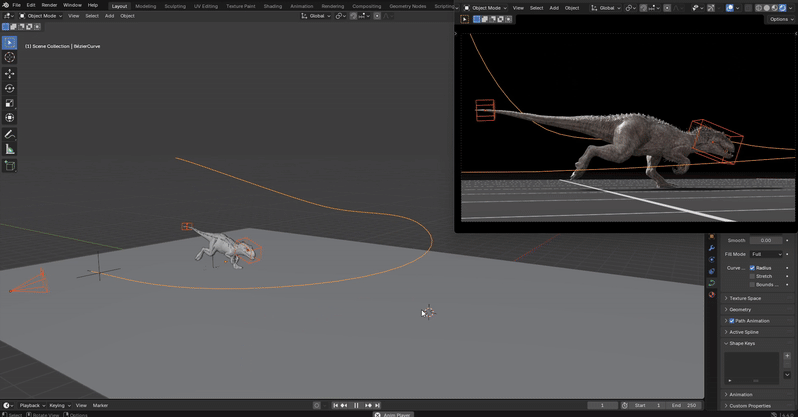The image size is (798, 417).
Task: Toggle snapping in left viewport header
Action: pos(353,16)
